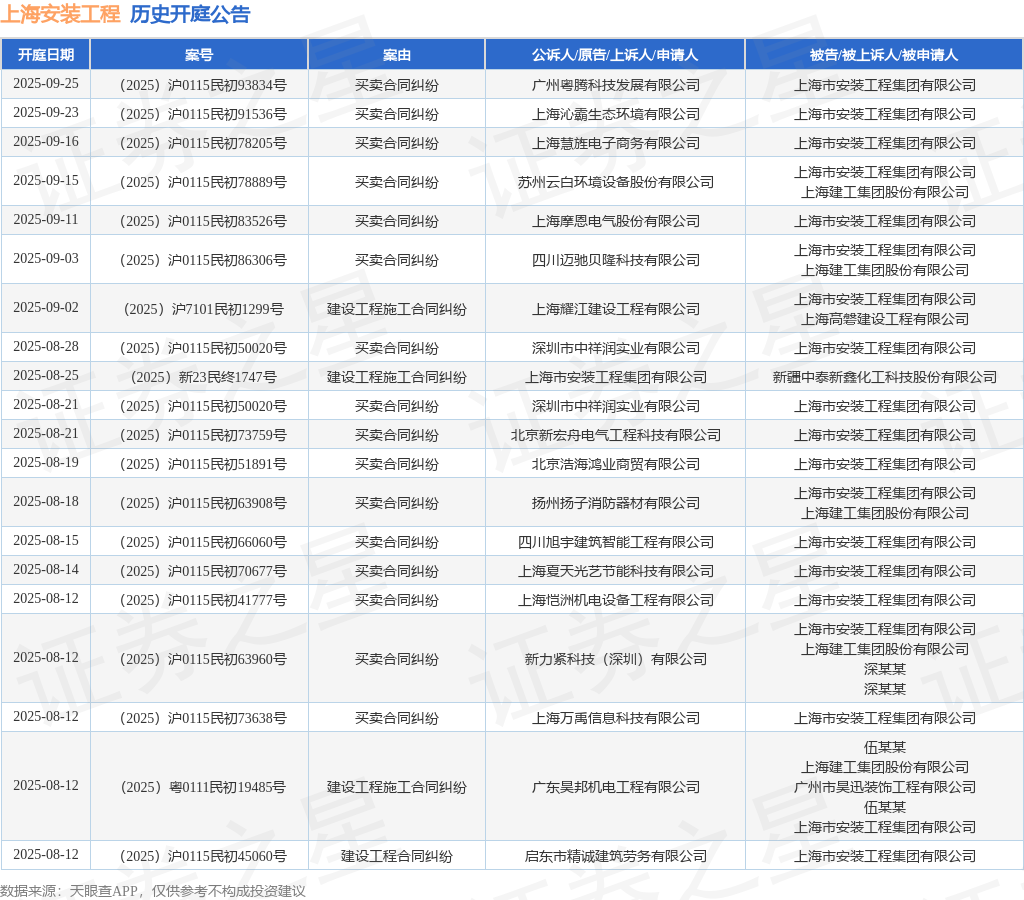
Task: Click the date 2025-09-11
Action: (46, 219)
